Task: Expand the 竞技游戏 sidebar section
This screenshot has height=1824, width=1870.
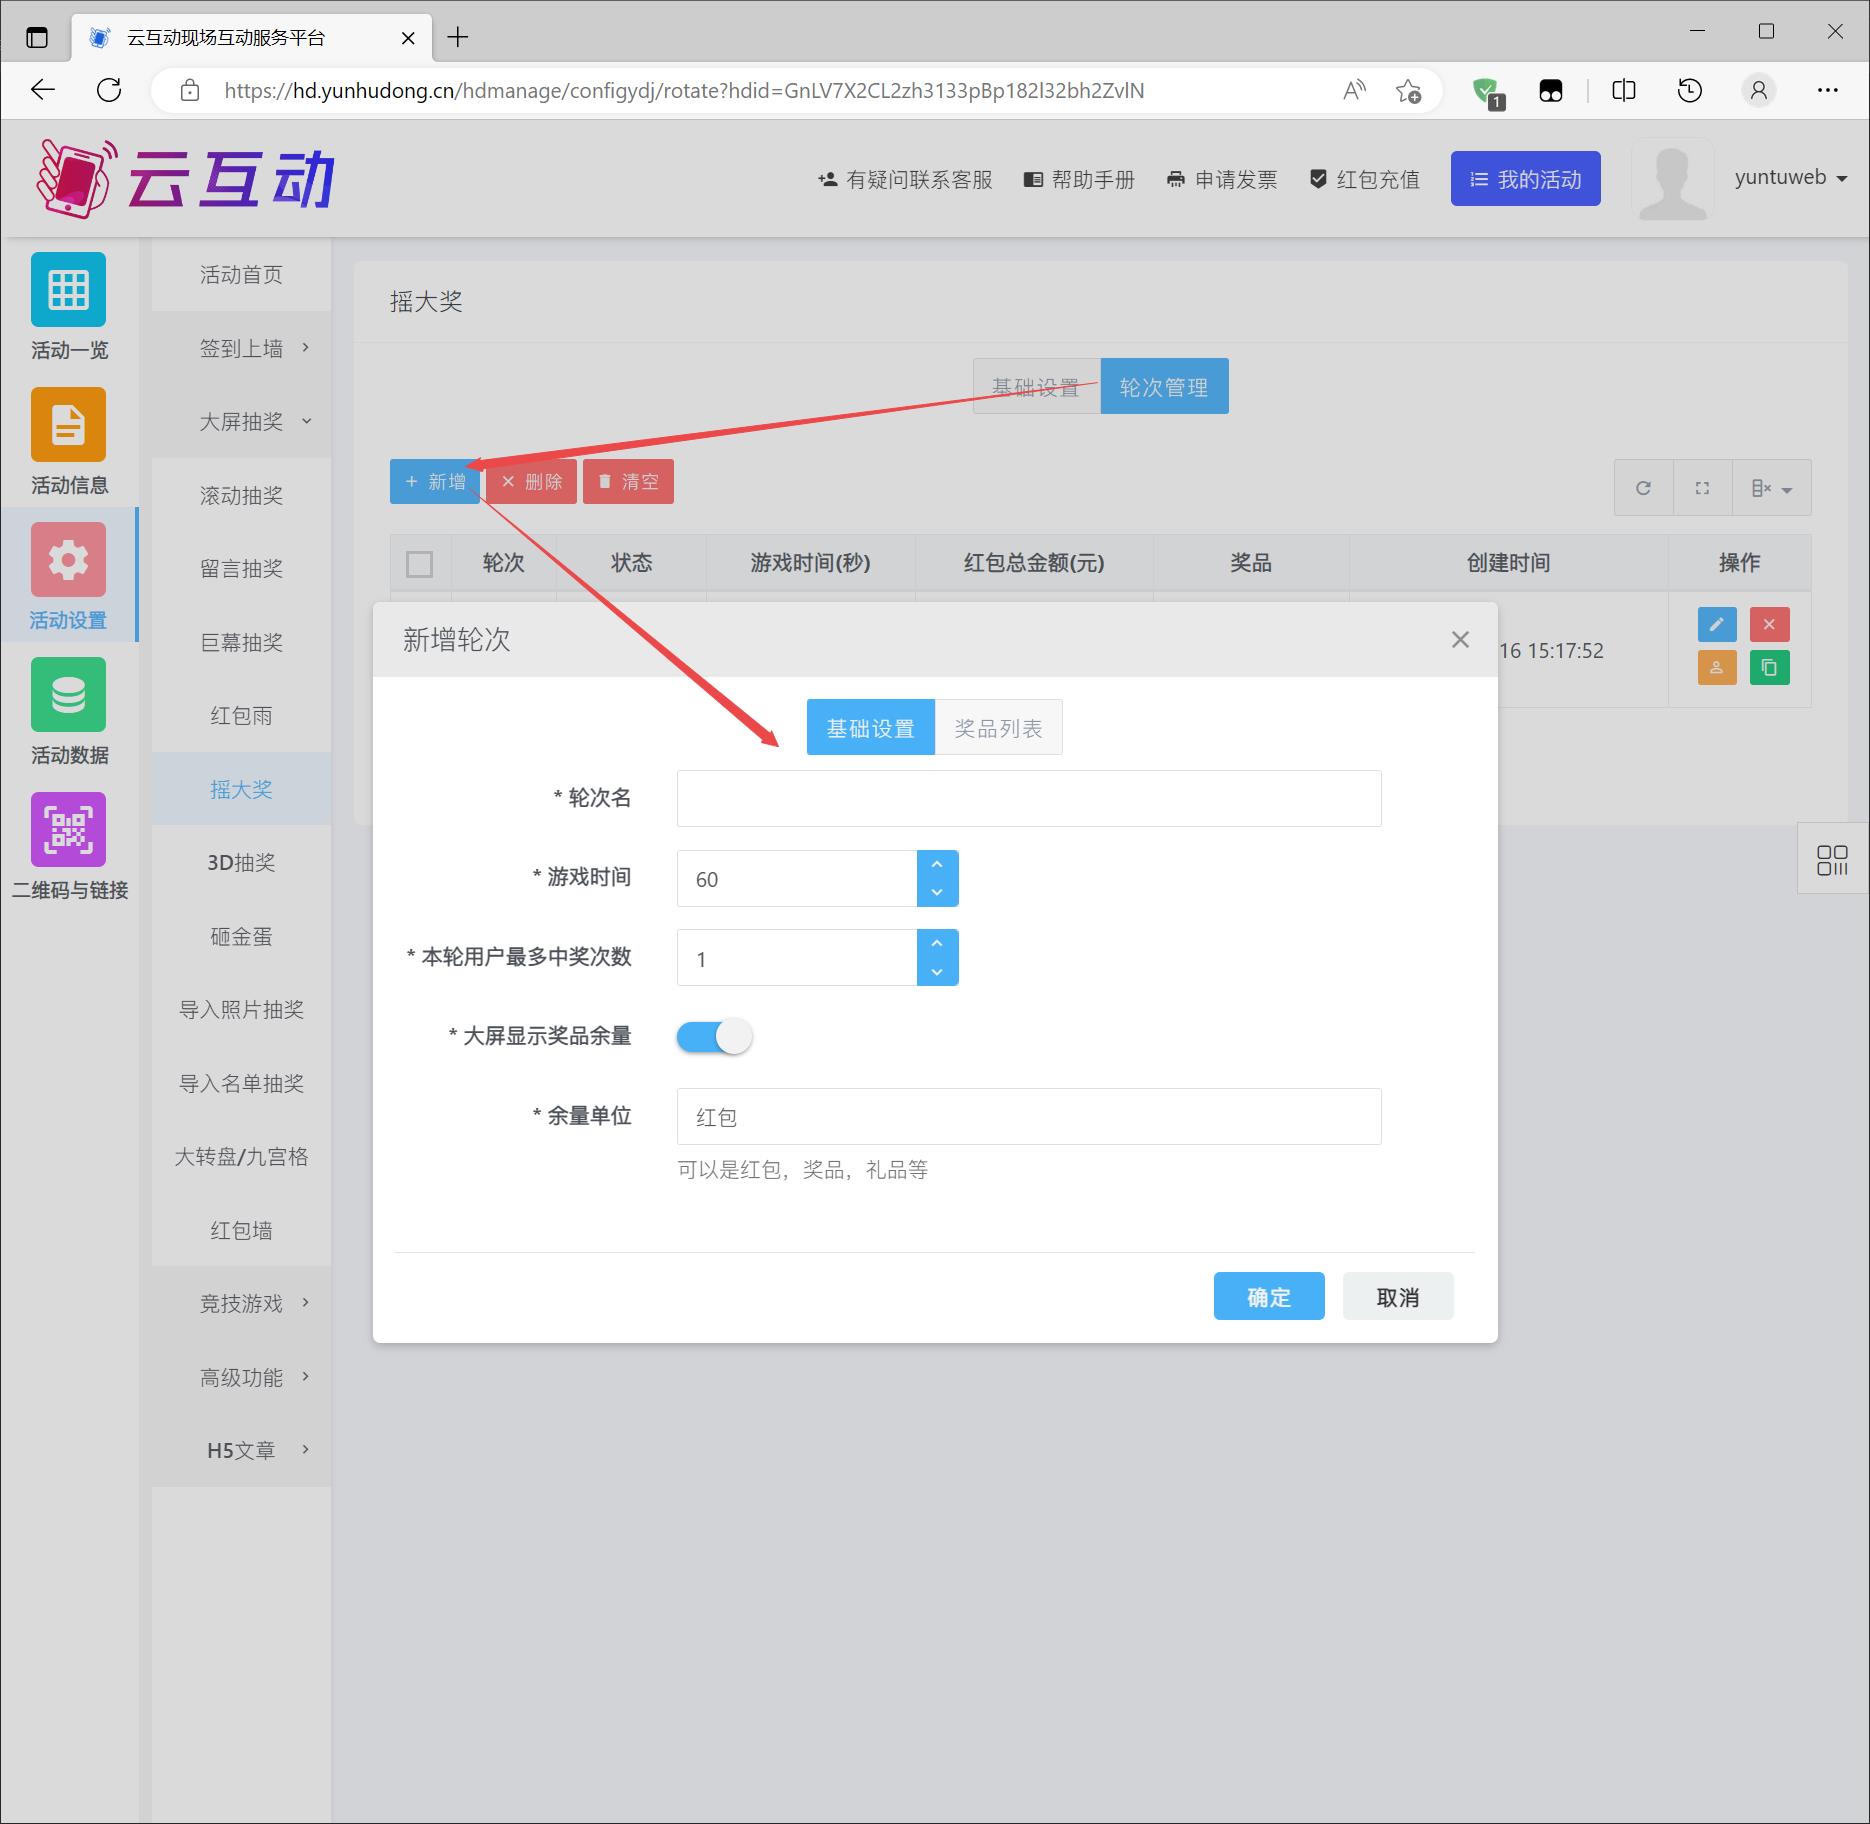Action: click(240, 1303)
